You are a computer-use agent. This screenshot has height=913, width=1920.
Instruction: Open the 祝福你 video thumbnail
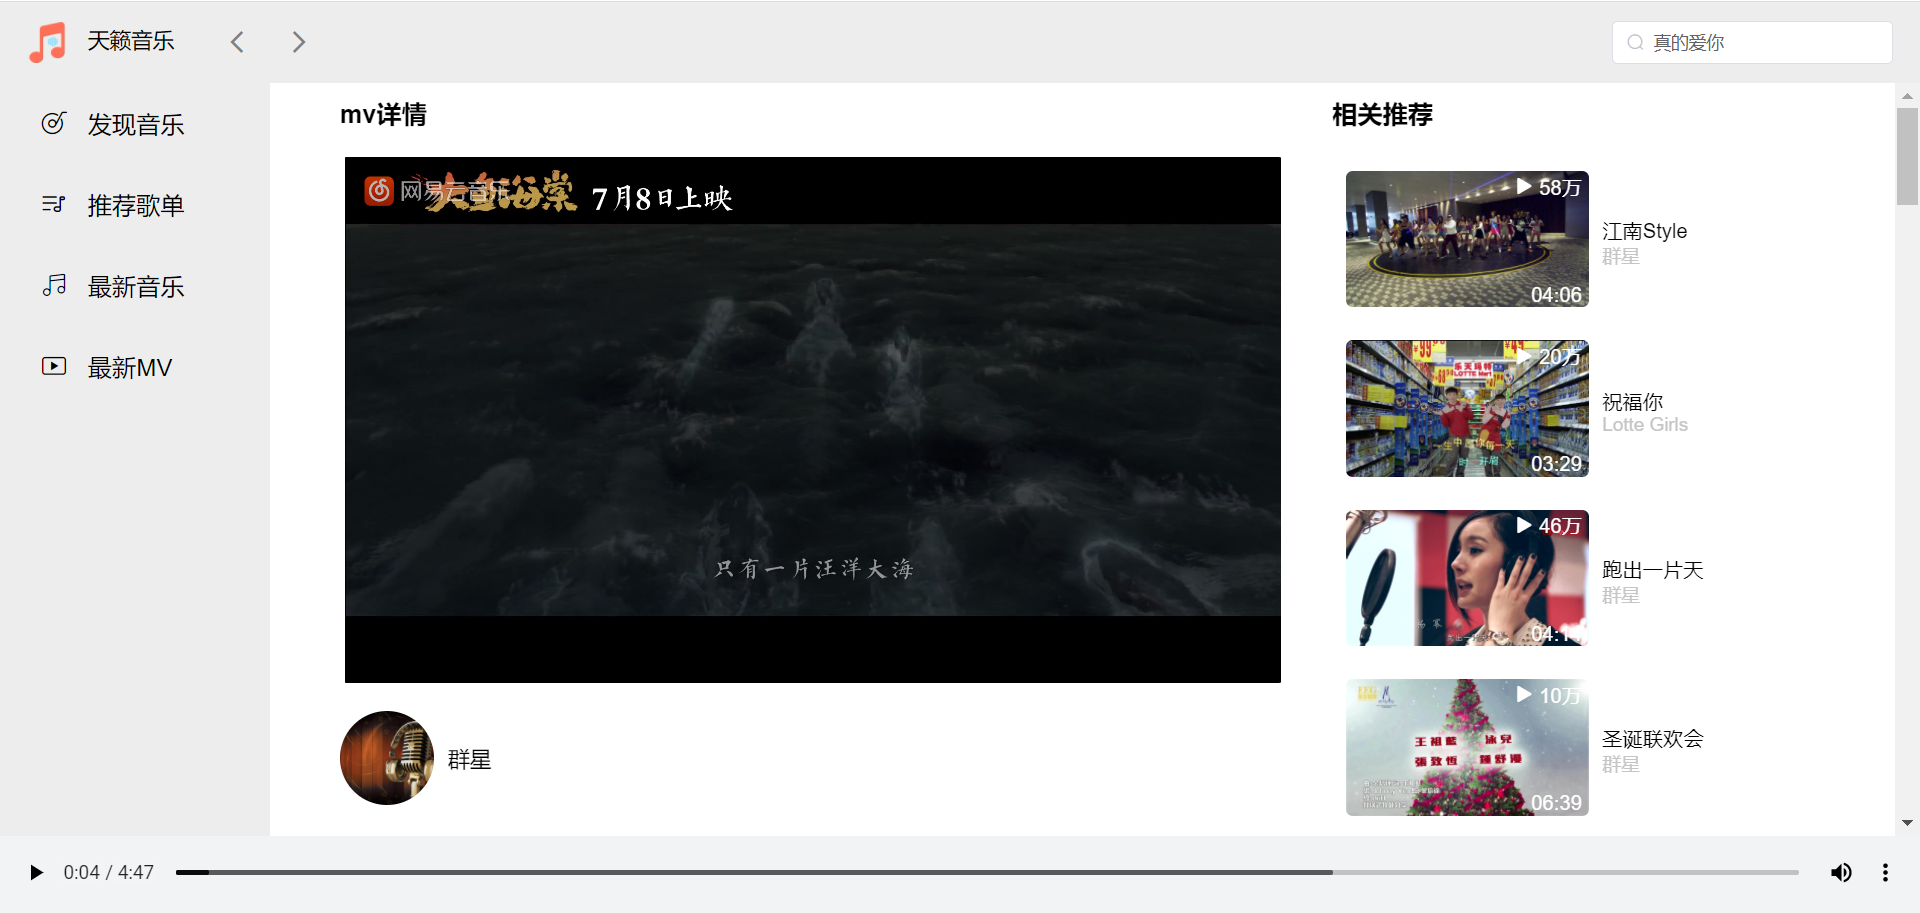(x=1467, y=408)
